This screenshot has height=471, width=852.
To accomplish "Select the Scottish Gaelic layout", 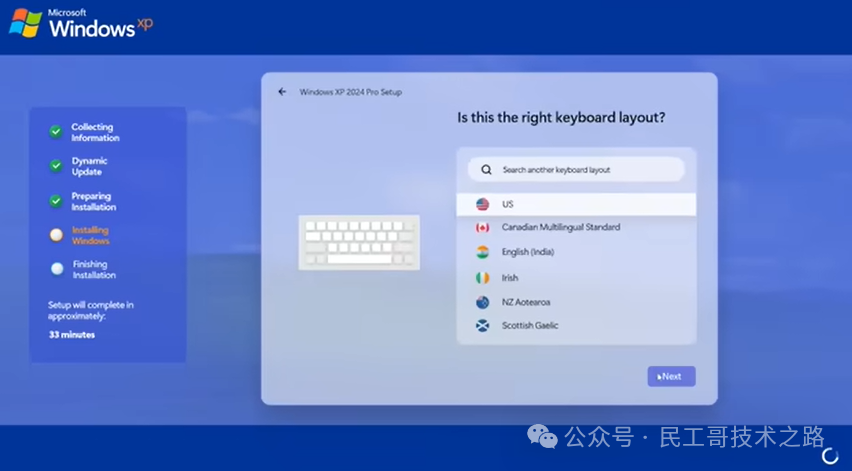I will (x=576, y=326).
